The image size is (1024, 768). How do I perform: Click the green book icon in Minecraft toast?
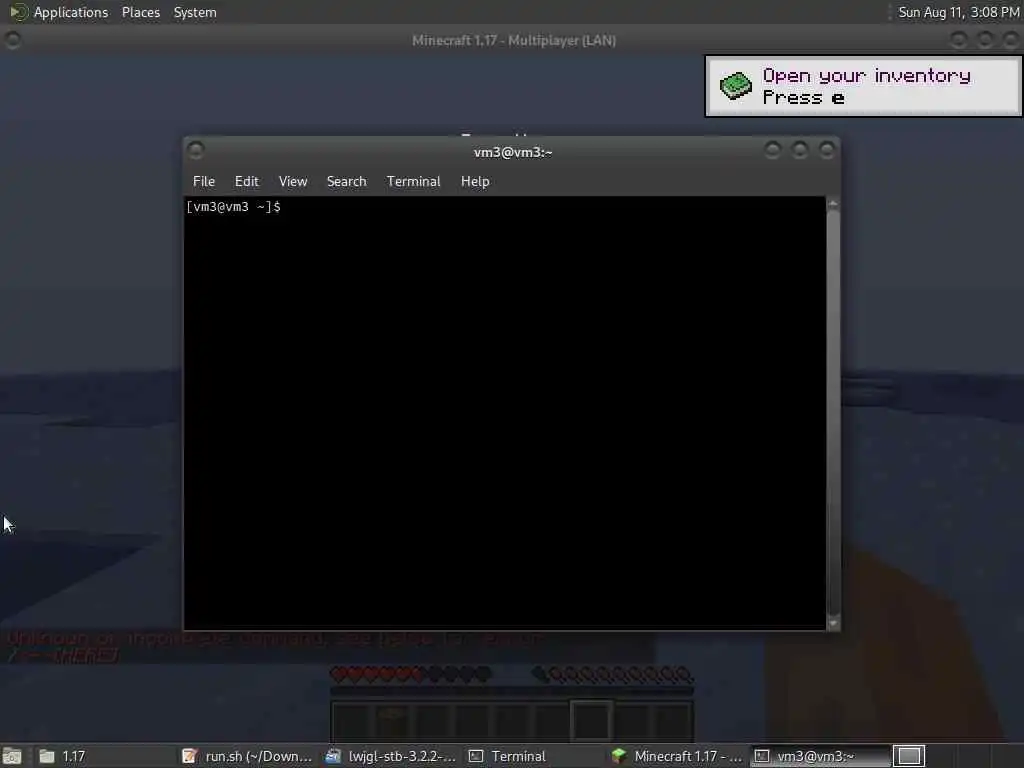click(x=736, y=86)
